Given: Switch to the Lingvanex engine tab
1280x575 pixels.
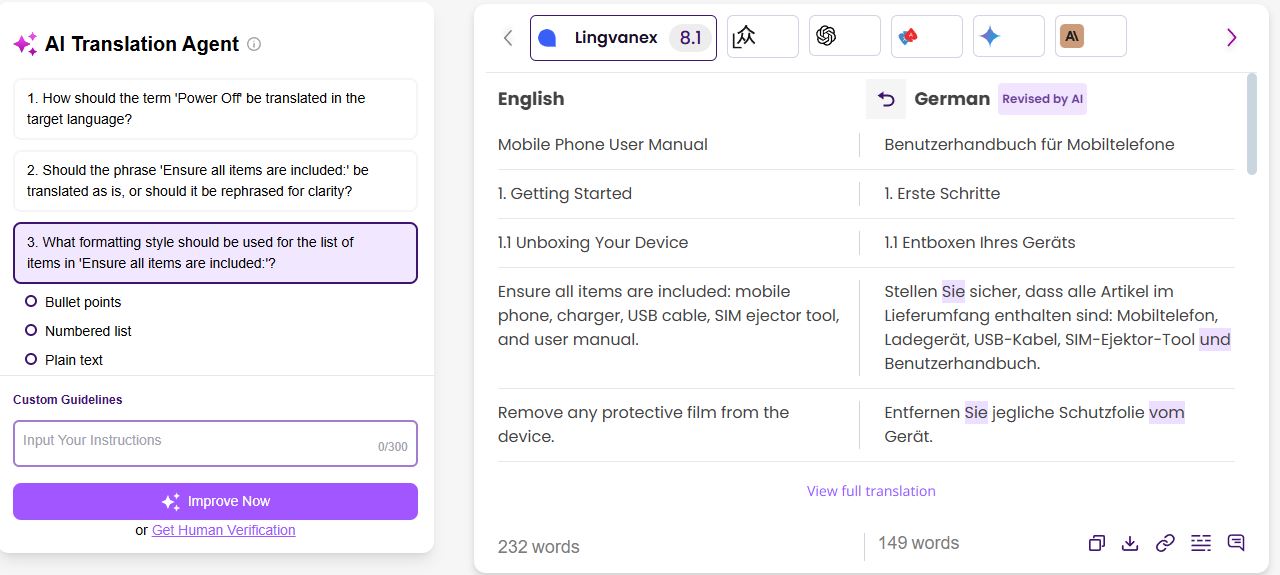Looking at the screenshot, I should coord(622,38).
